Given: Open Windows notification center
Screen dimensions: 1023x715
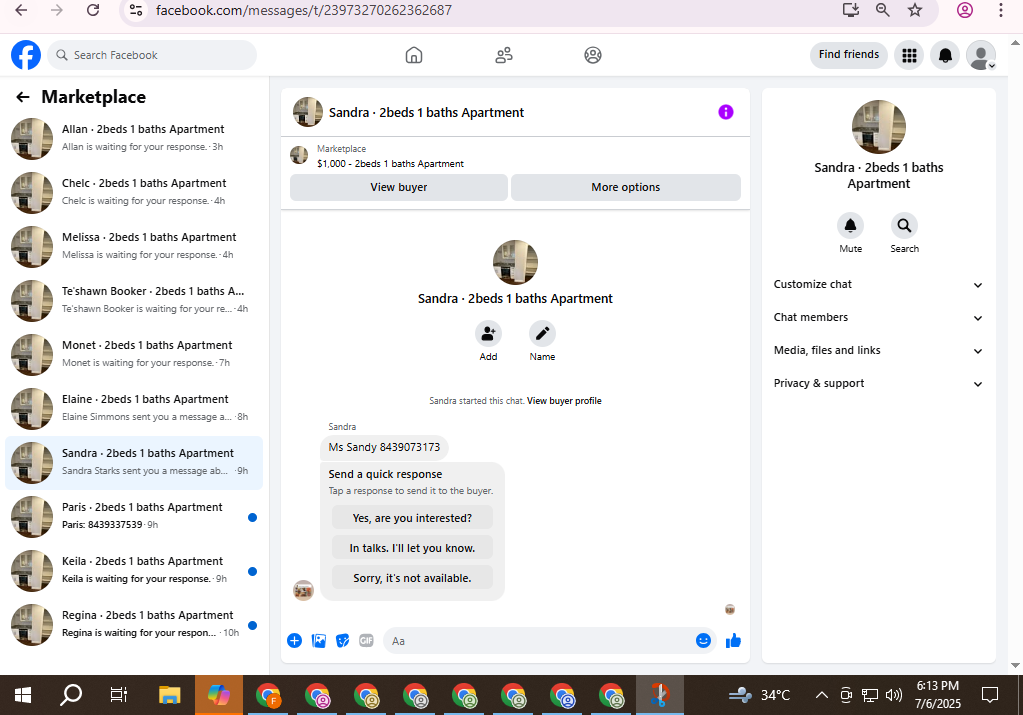Looking at the screenshot, I should [990, 695].
